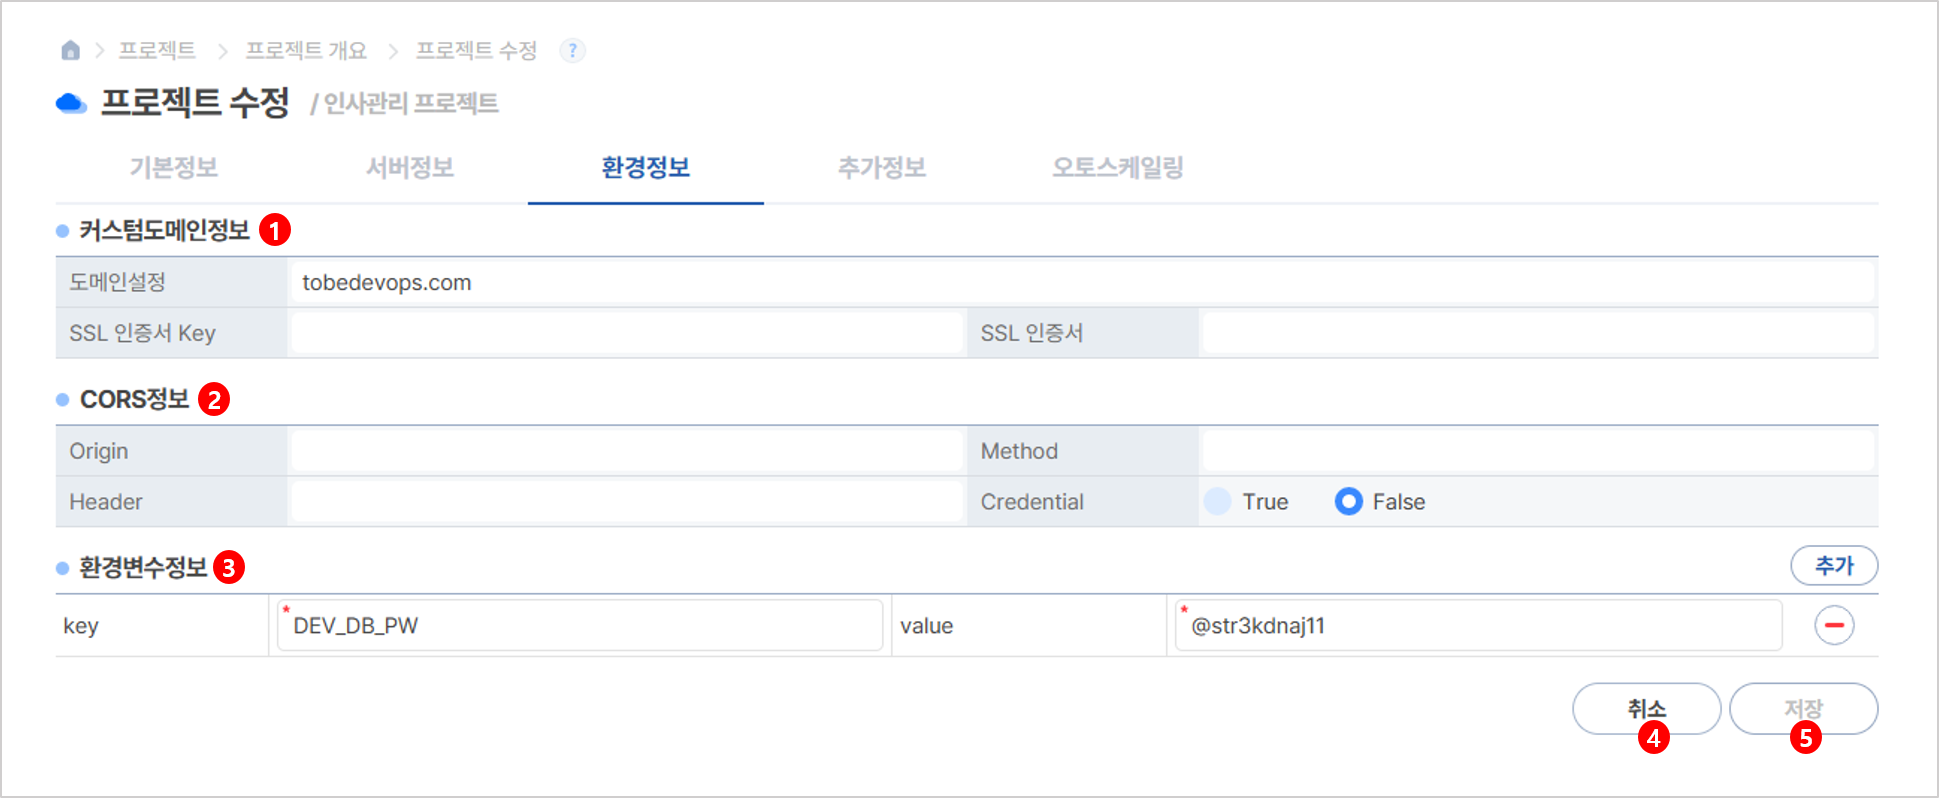This screenshot has height=798, width=1939.
Task: Click the blue cloud icon beside title
Action: (71, 103)
